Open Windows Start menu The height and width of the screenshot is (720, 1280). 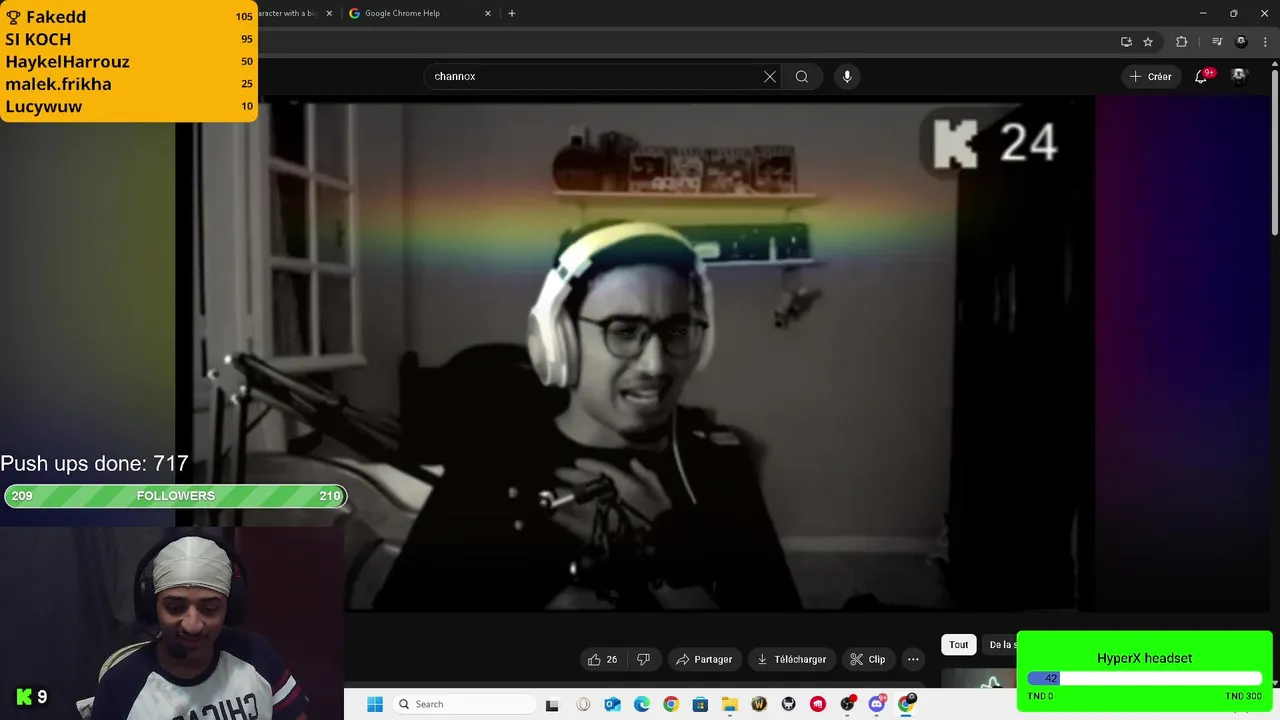375,704
